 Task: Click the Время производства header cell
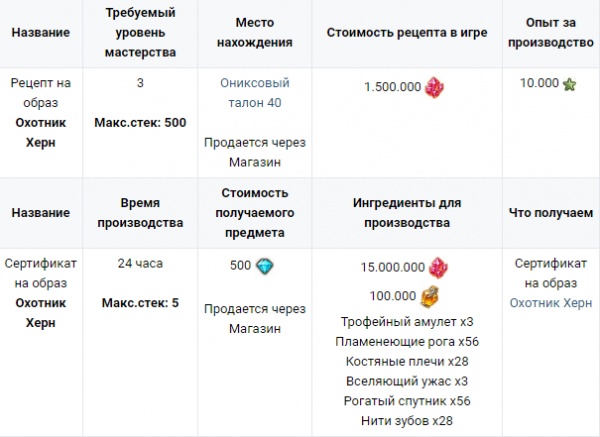pyautogui.click(x=140, y=212)
